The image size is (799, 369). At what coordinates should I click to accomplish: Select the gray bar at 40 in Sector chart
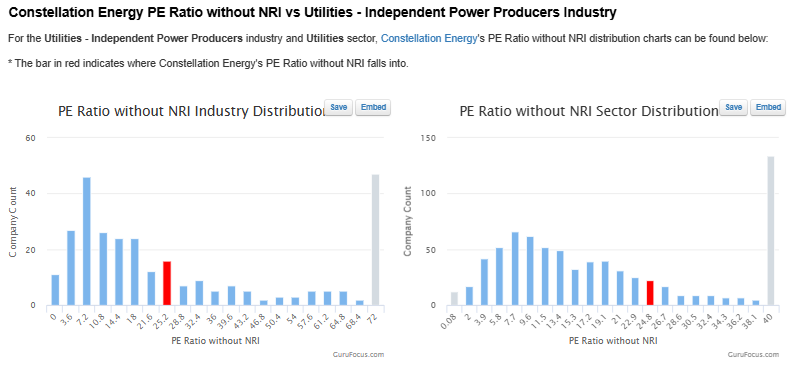[770, 231]
